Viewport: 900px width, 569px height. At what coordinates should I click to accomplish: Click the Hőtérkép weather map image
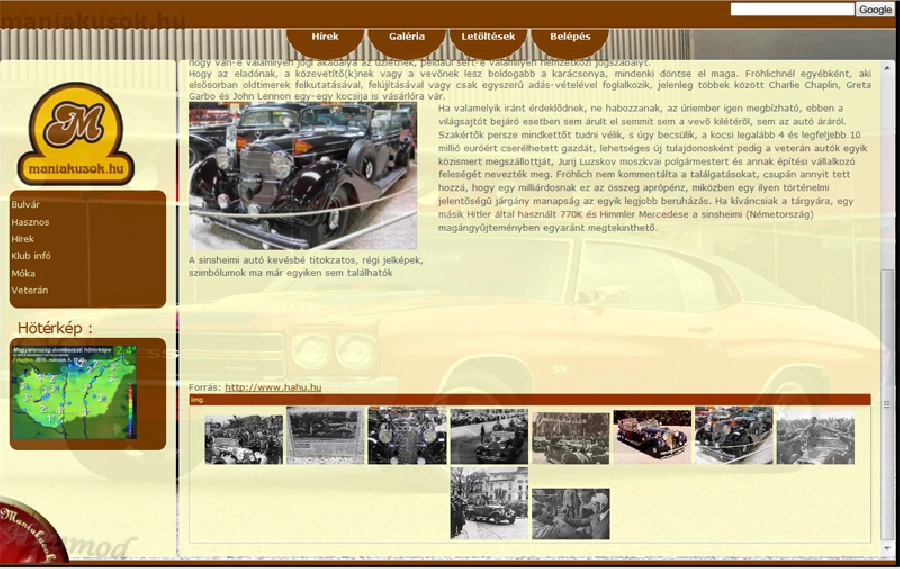[x=74, y=391]
